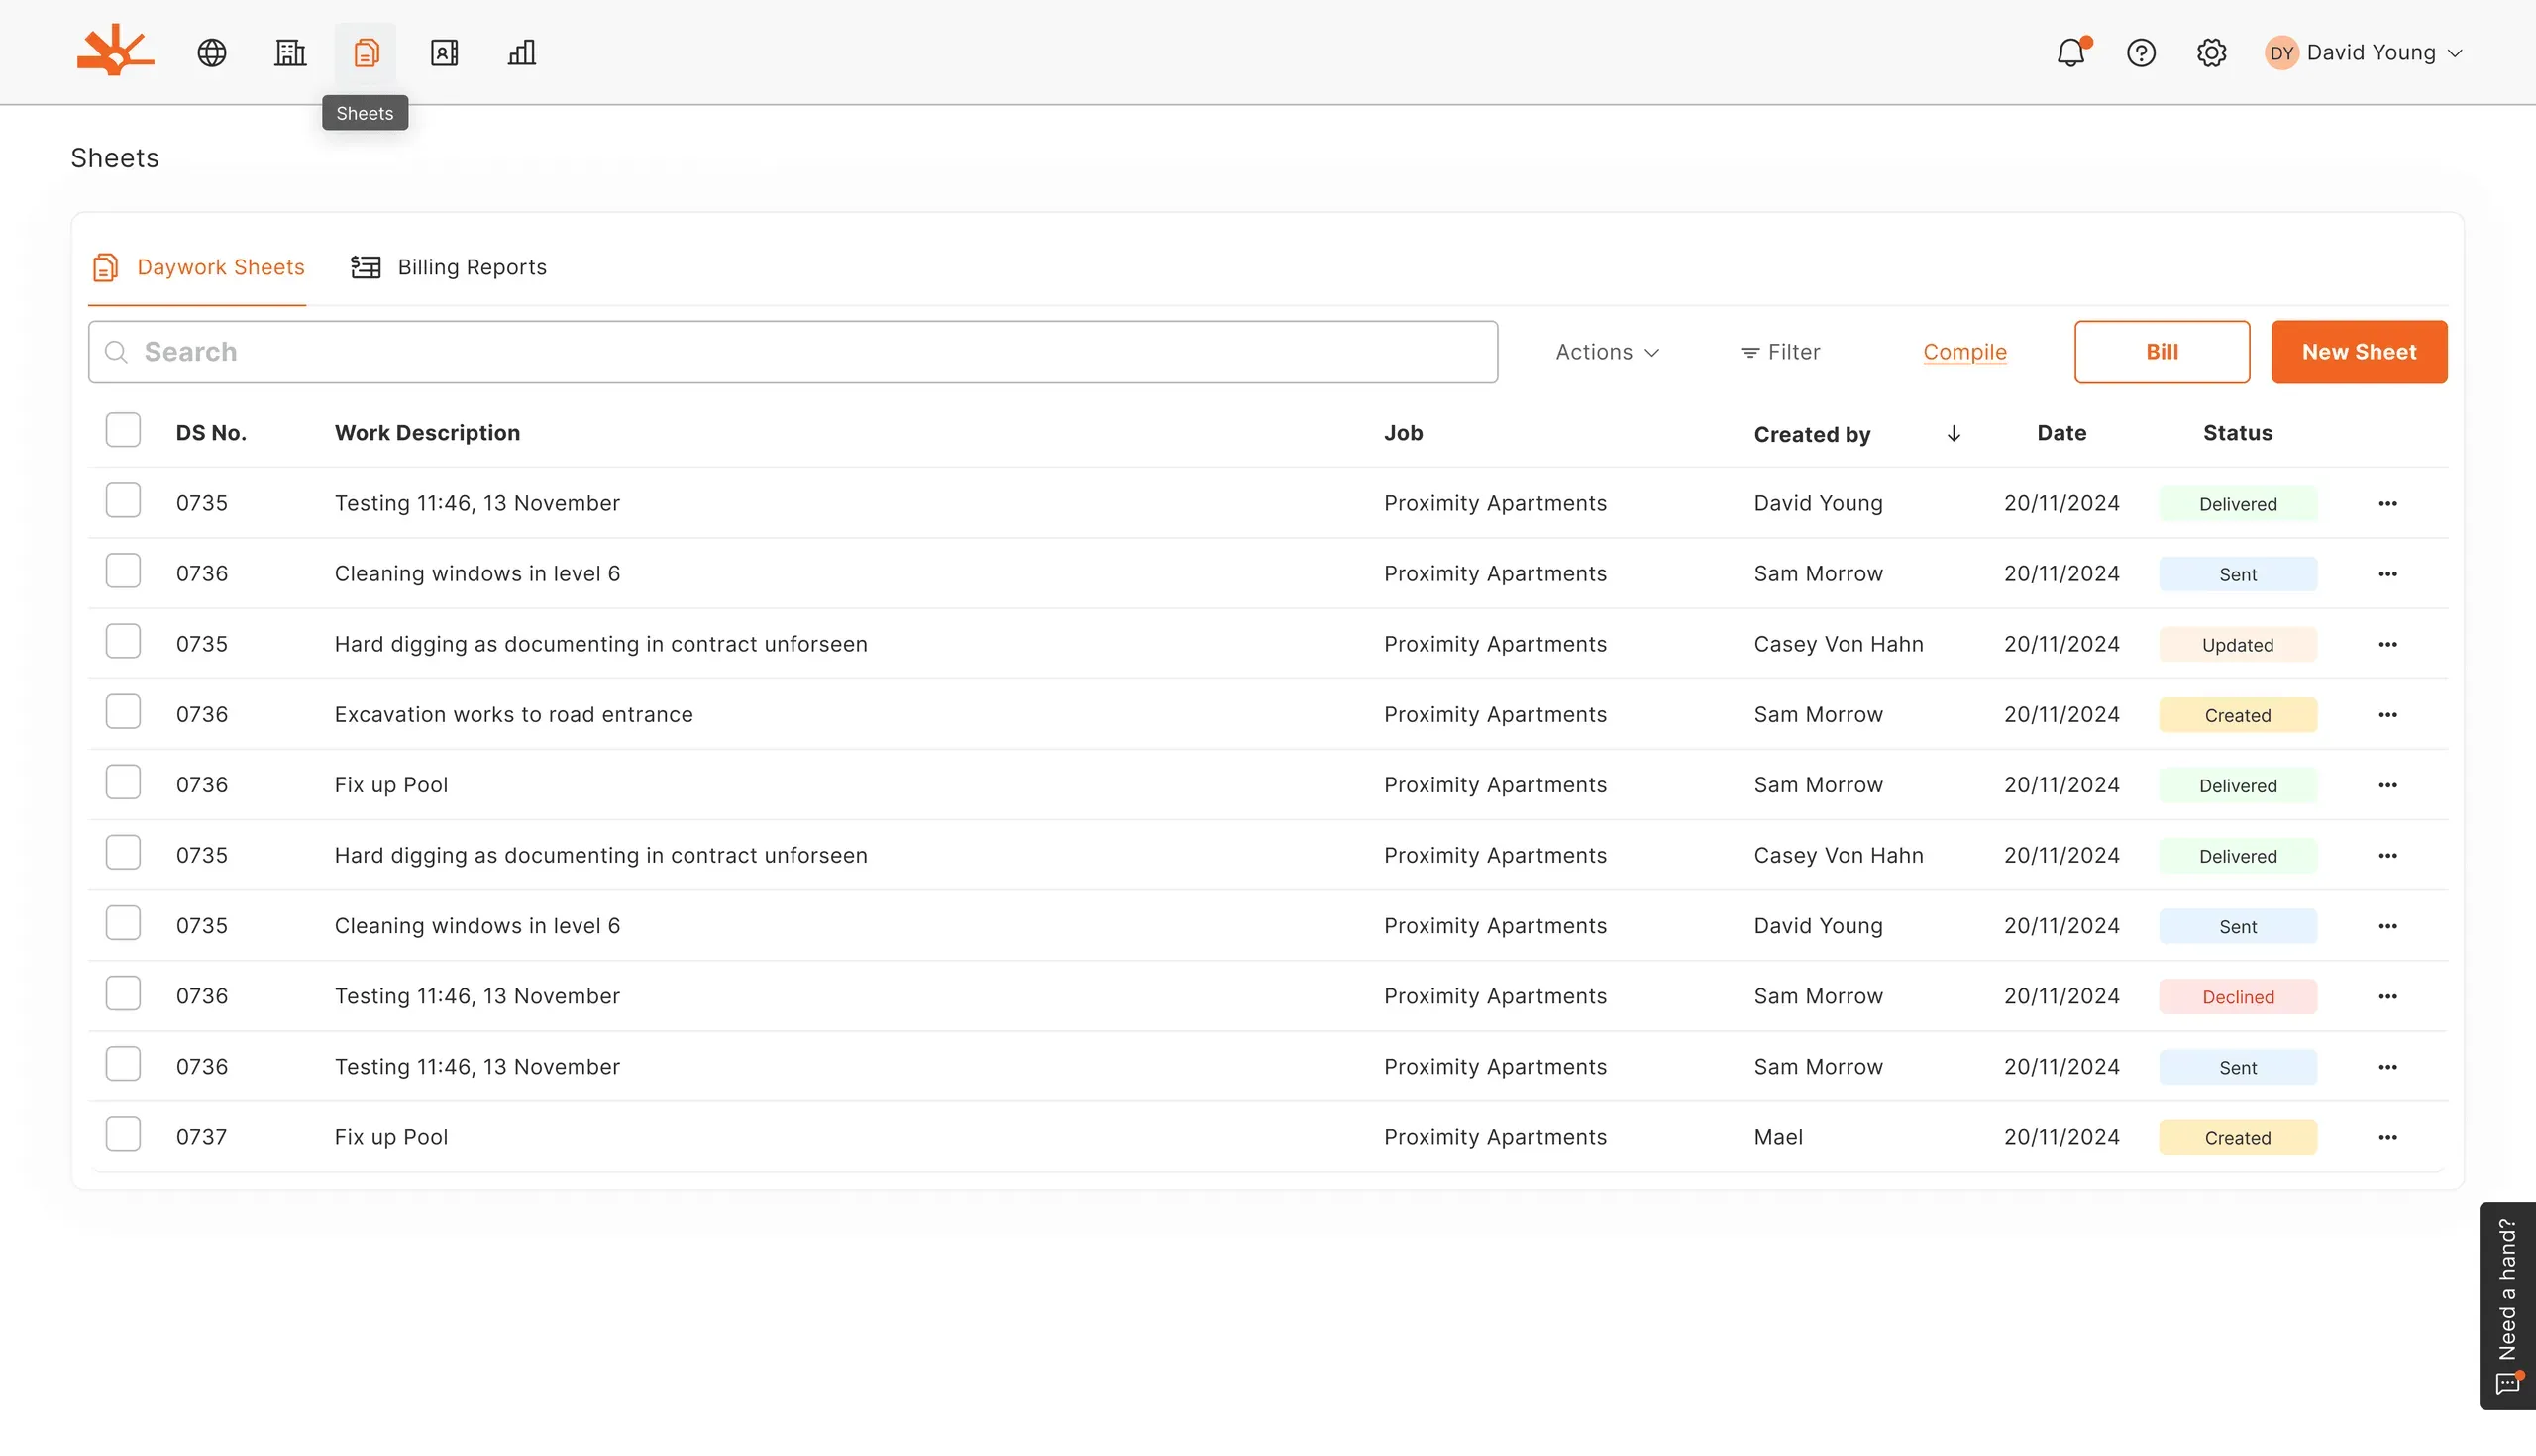Toggle the select-all checkbox in the table header
2536x1456 pixels.
tap(123, 430)
